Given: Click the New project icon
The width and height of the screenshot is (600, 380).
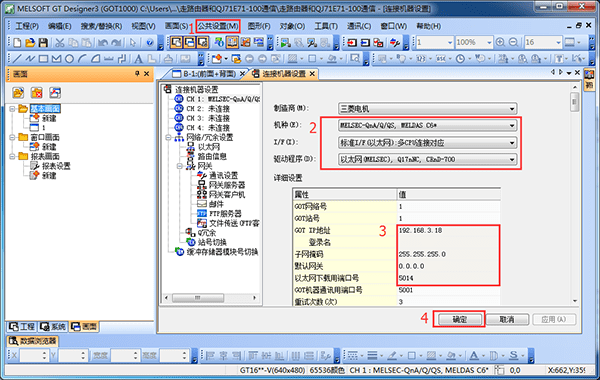Looking at the screenshot, I should click(17, 42).
